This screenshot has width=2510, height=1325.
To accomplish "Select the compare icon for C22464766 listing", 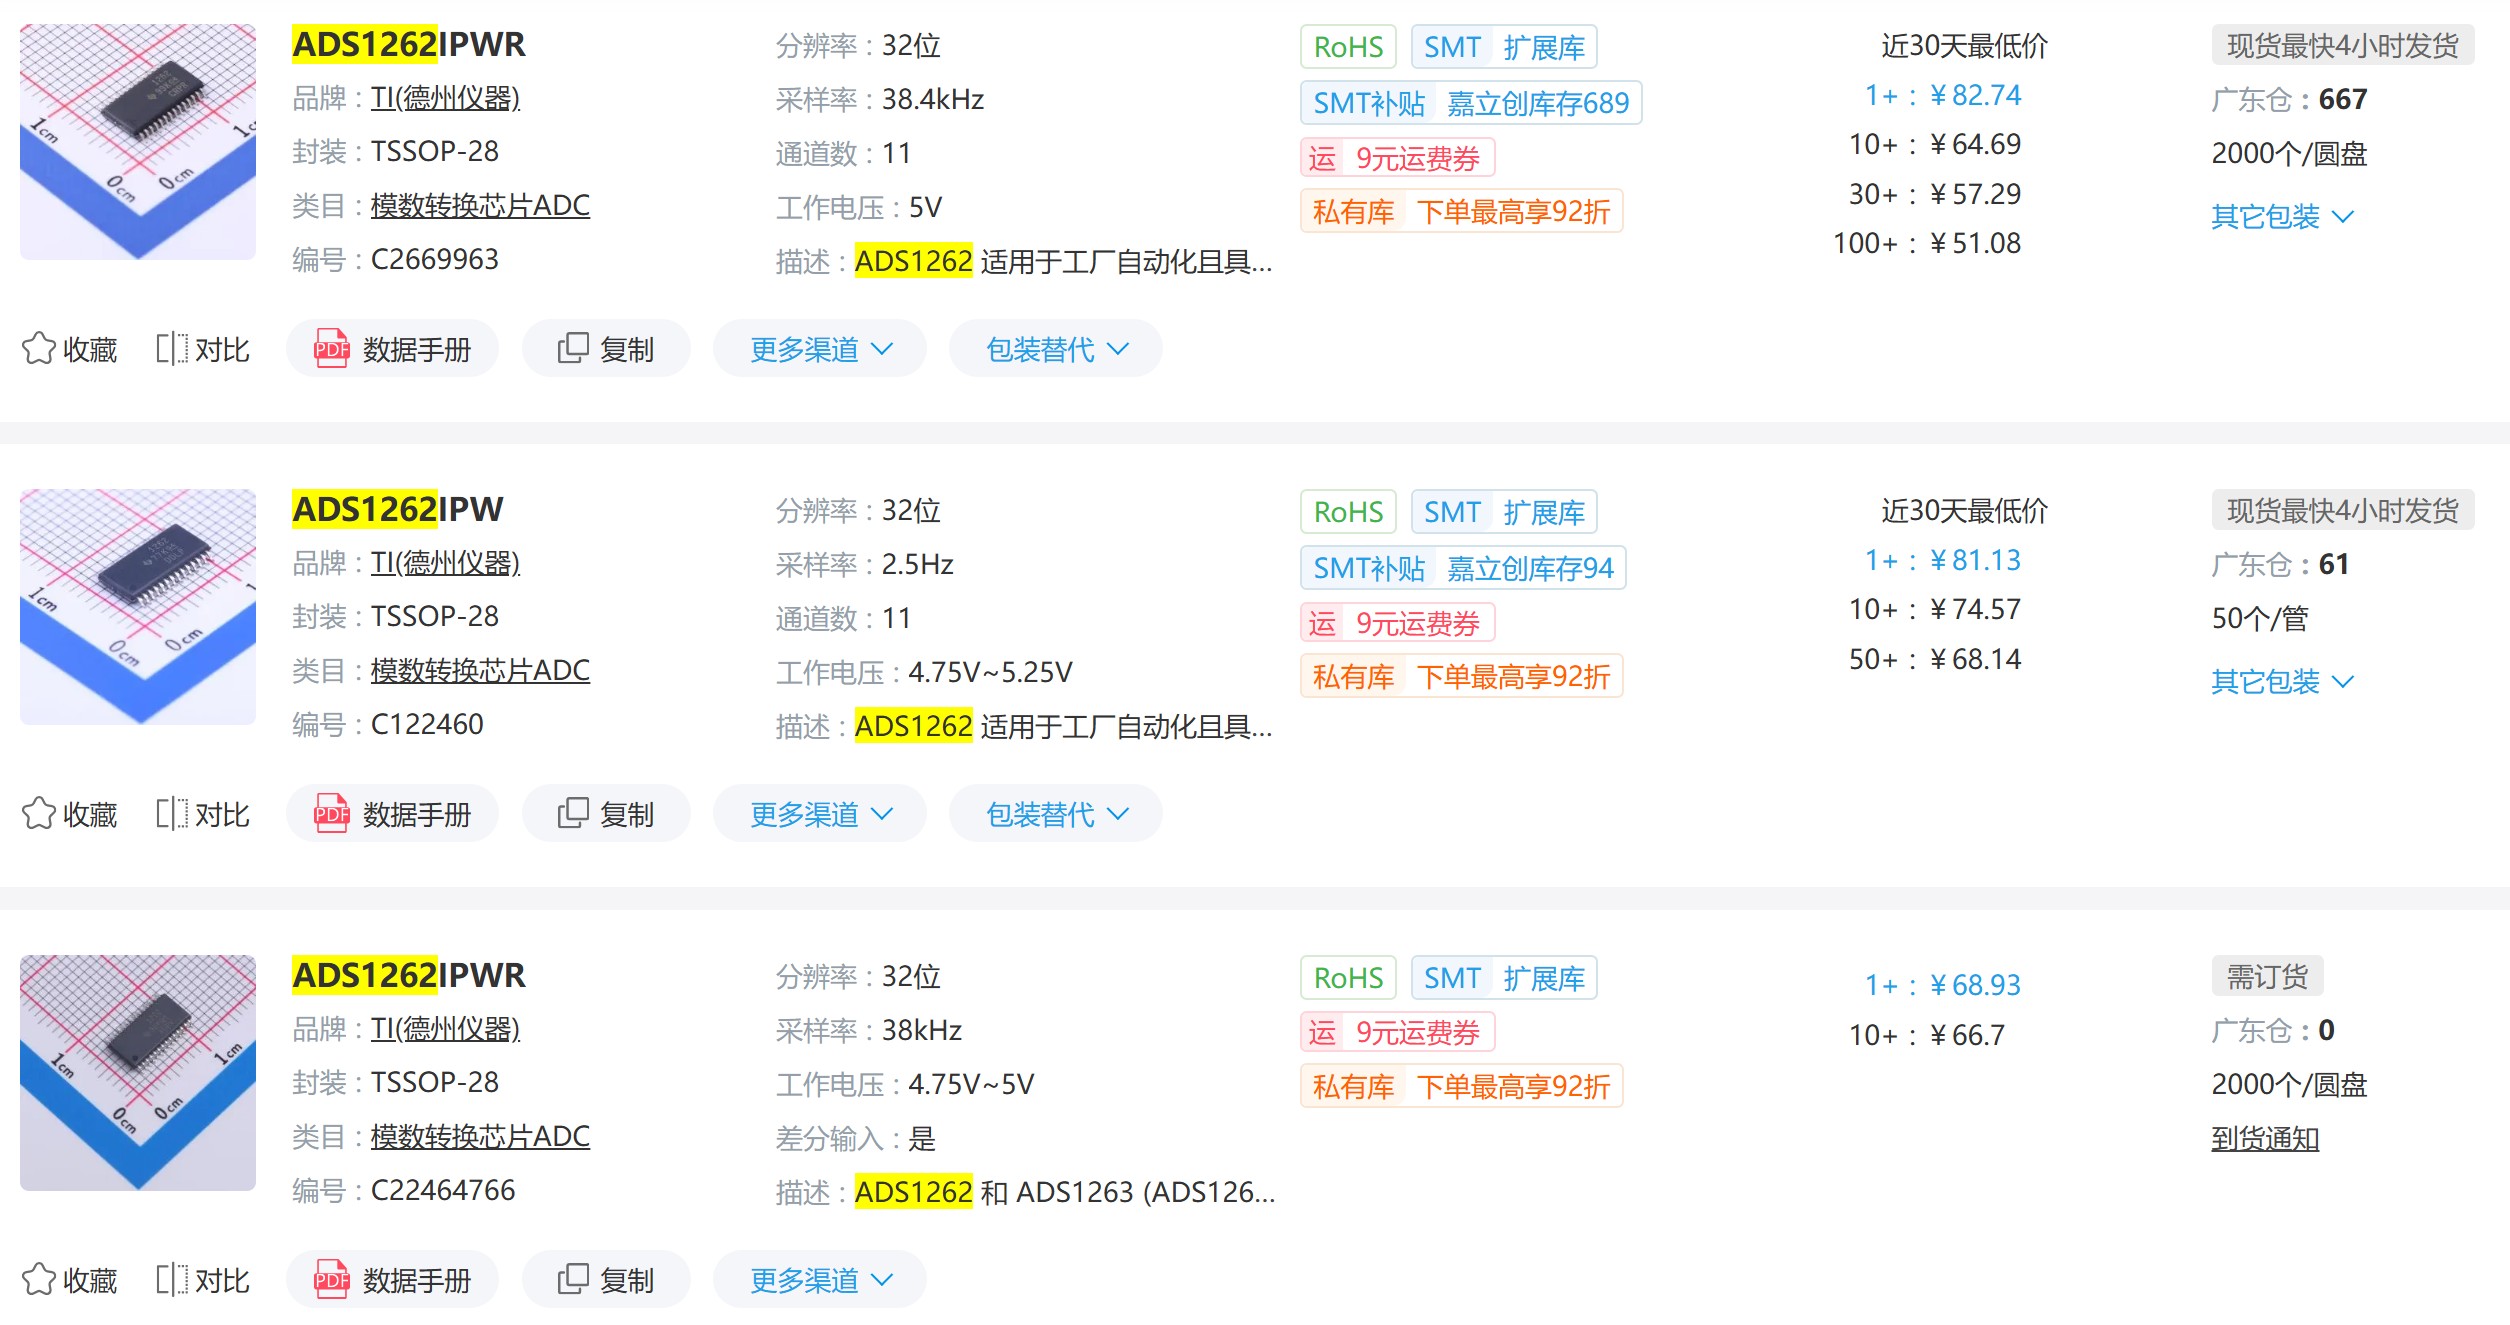I will point(175,1278).
